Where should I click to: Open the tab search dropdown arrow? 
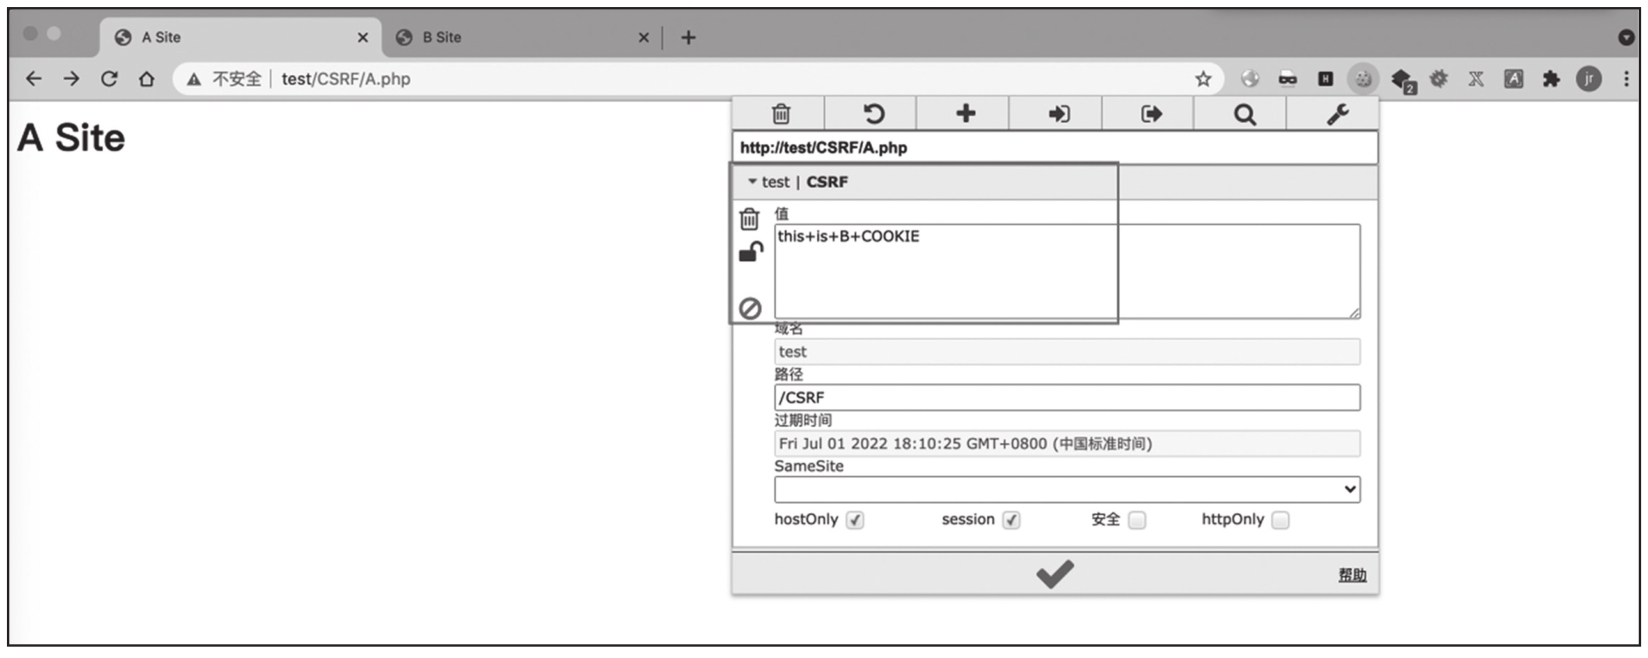pos(1627,37)
